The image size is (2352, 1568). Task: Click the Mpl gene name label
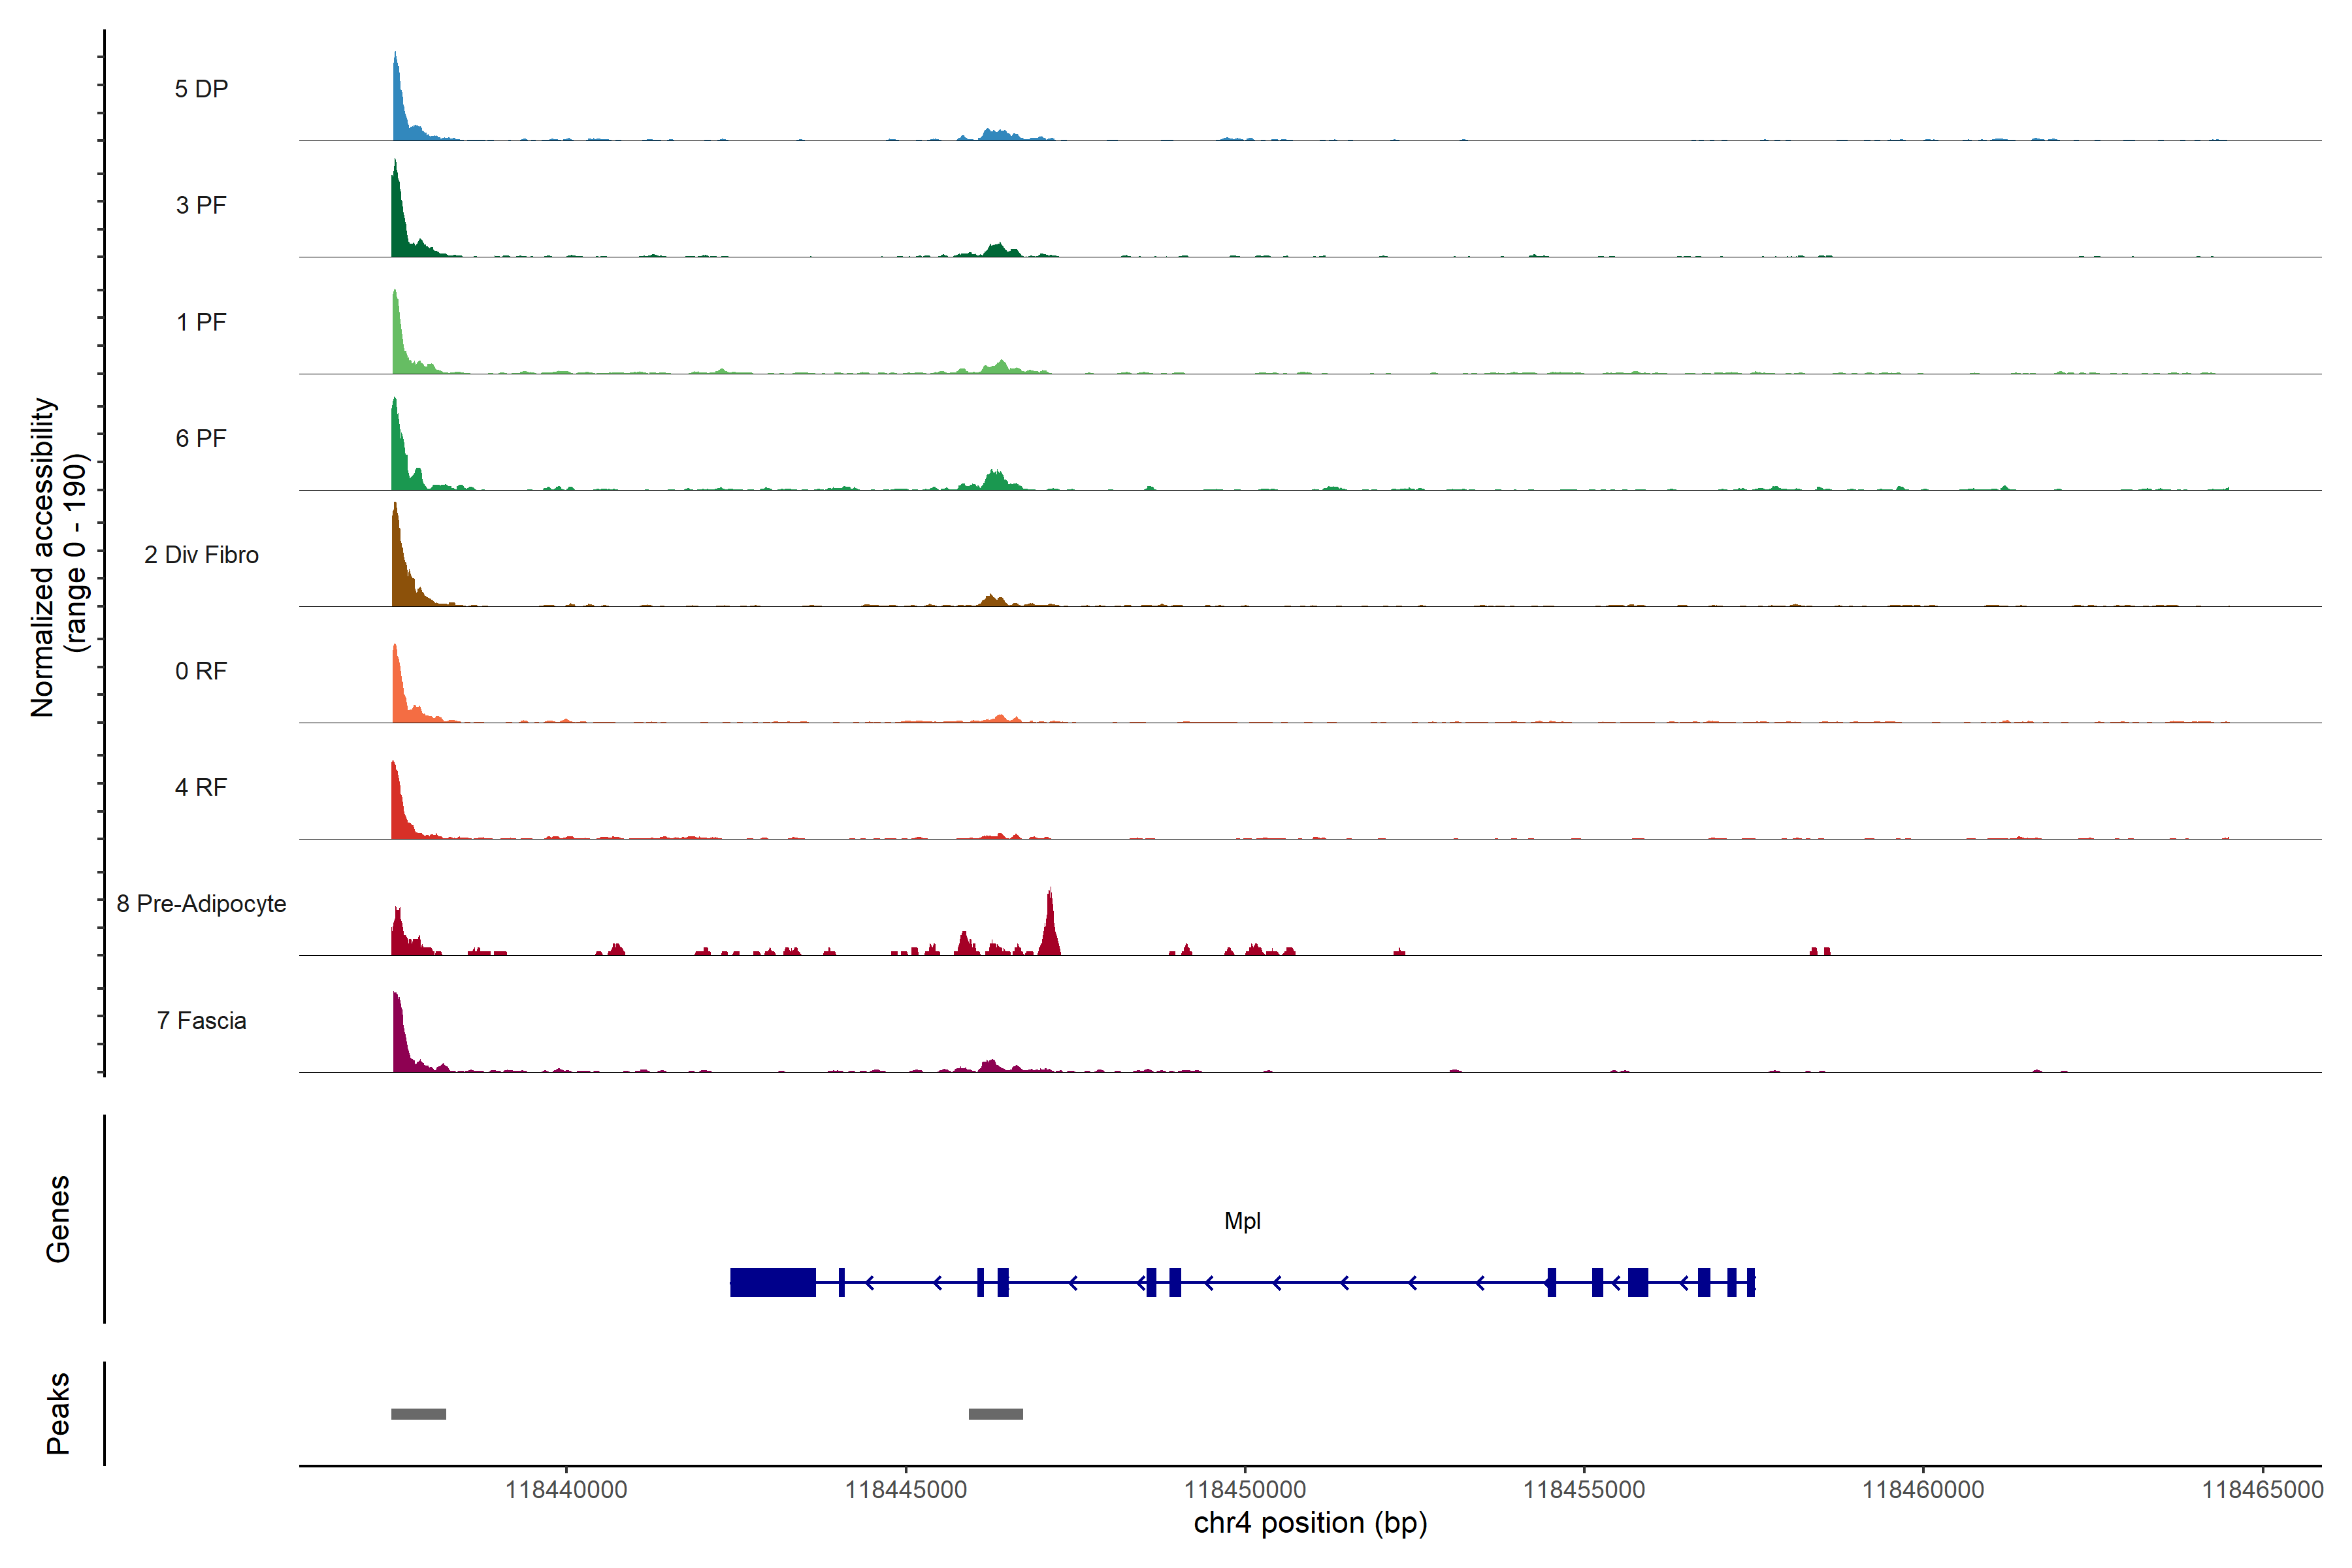(x=1242, y=1221)
